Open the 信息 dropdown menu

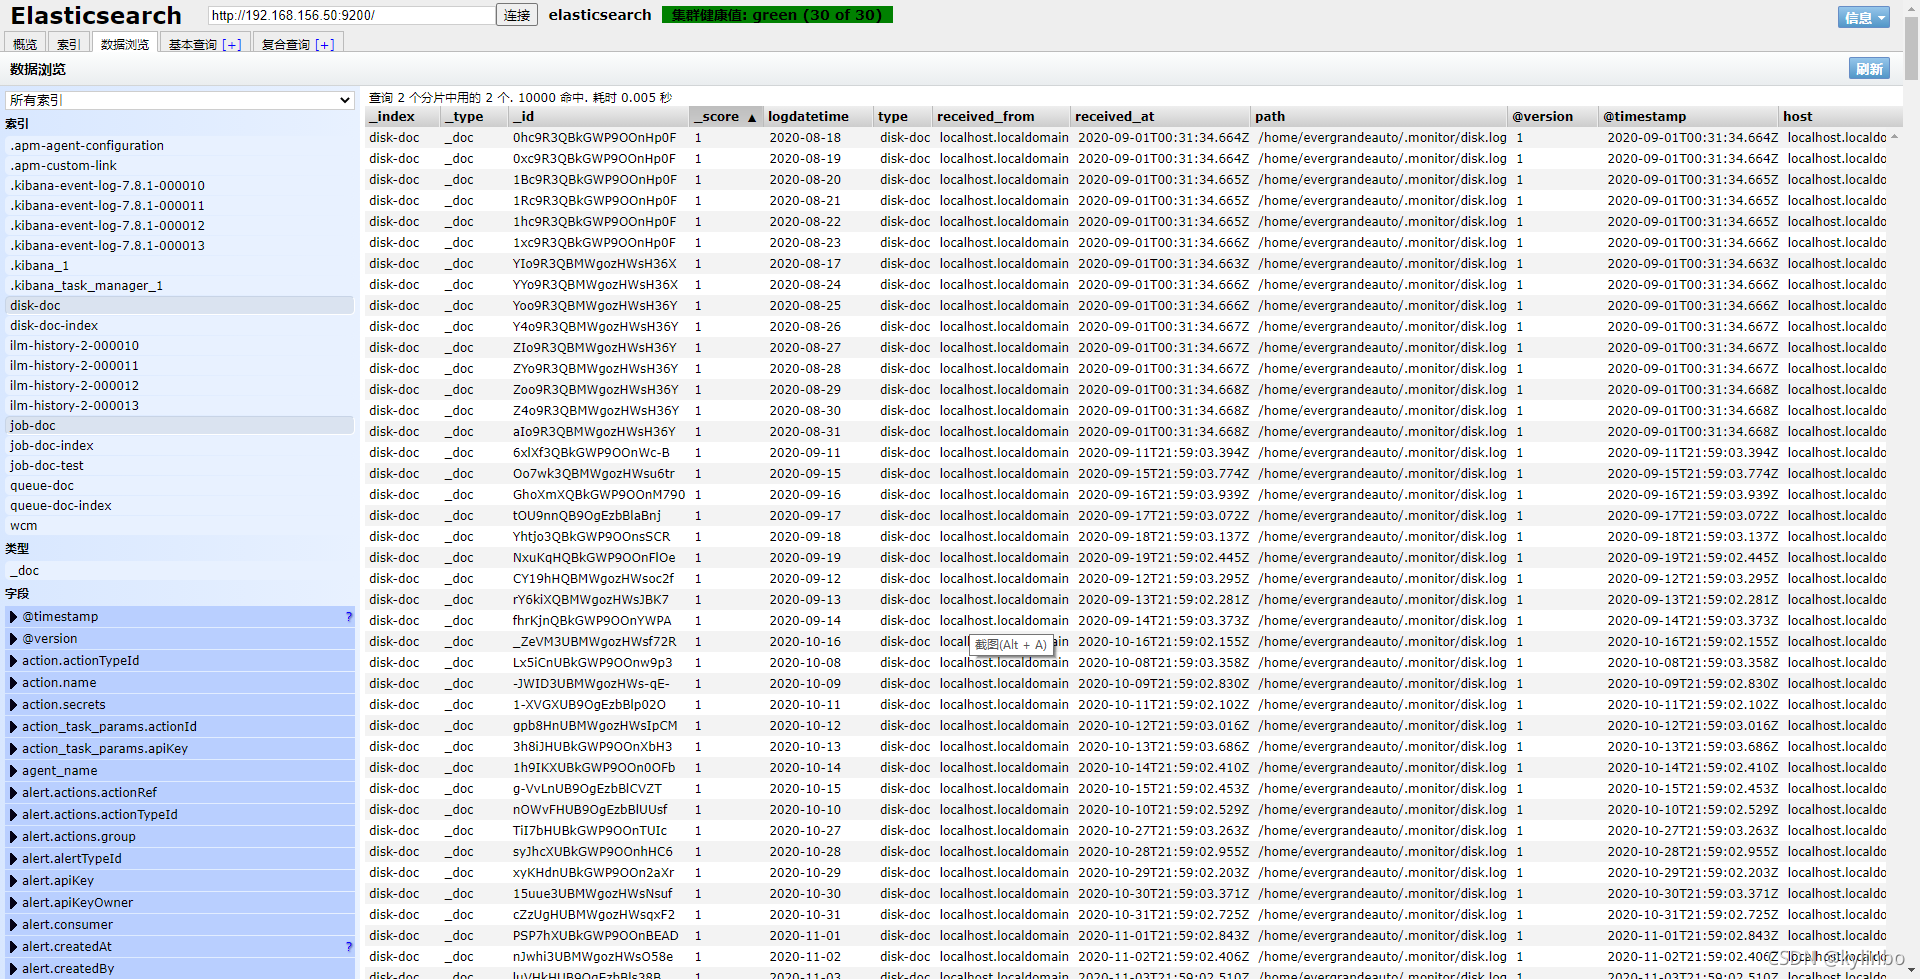(1863, 17)
